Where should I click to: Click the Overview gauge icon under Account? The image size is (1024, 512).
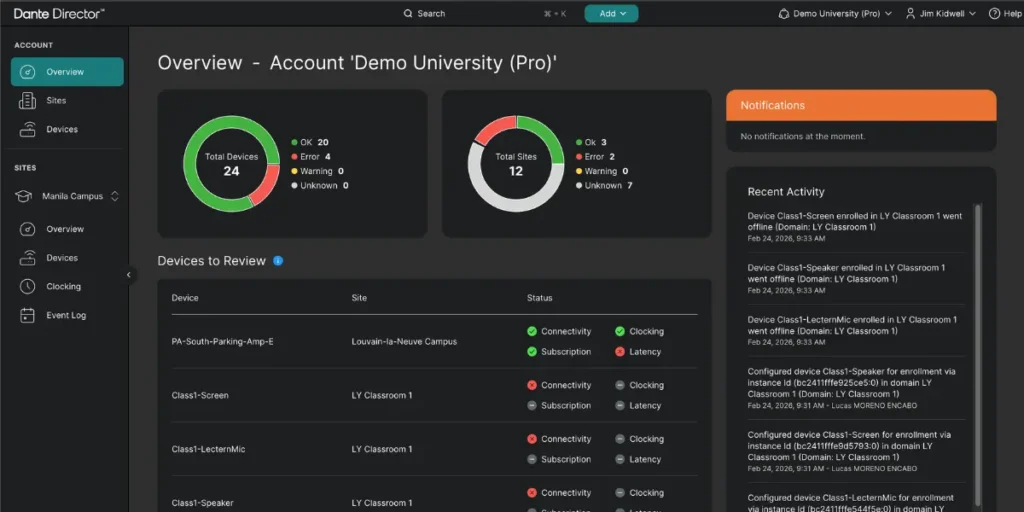[28, 72]
